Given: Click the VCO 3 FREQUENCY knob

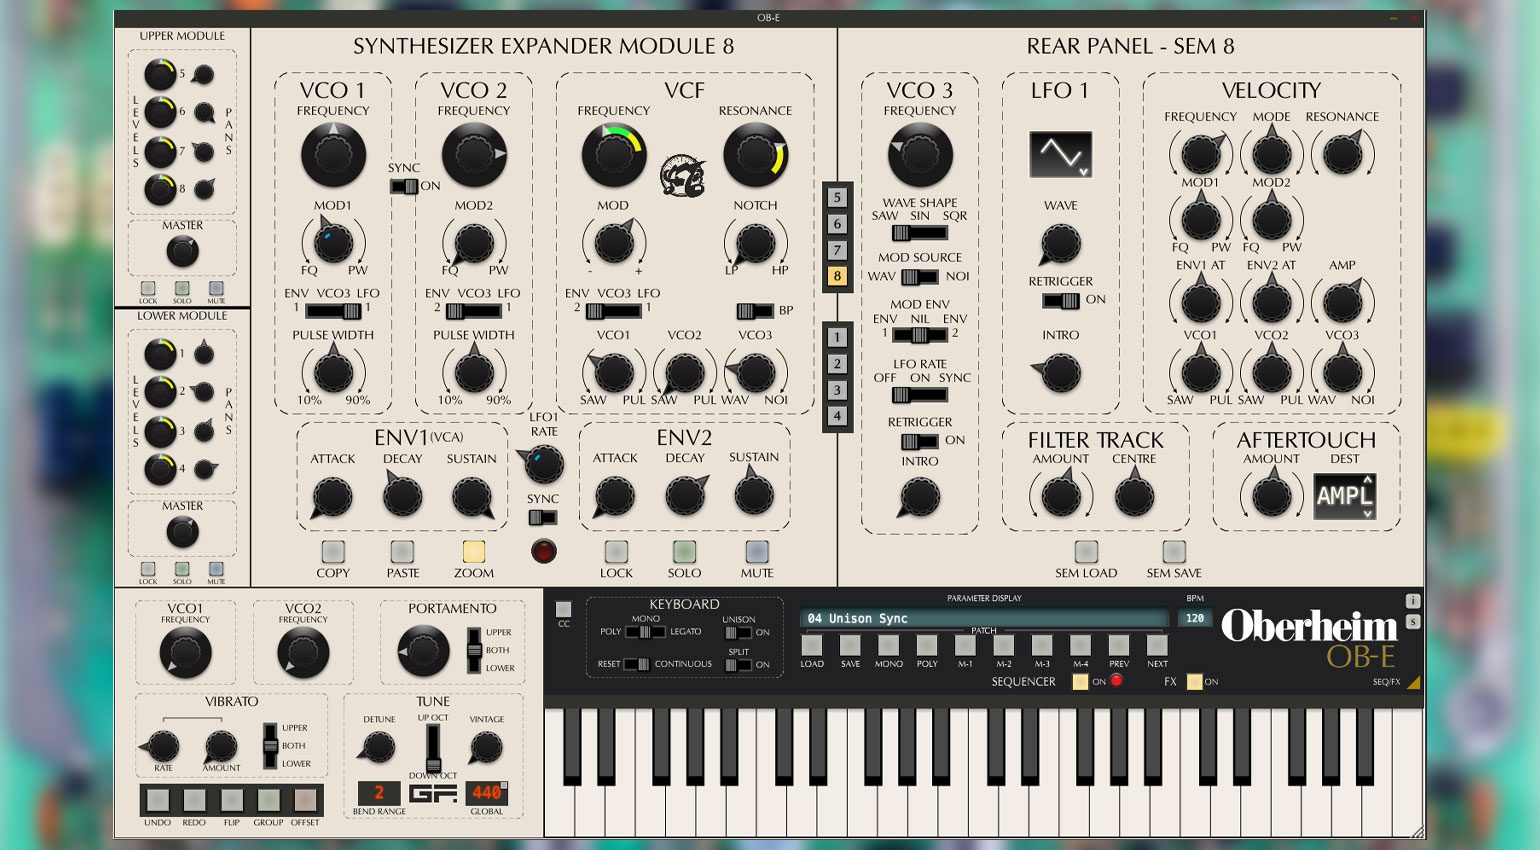Looking at the screenshot, I should click(920, 155).
